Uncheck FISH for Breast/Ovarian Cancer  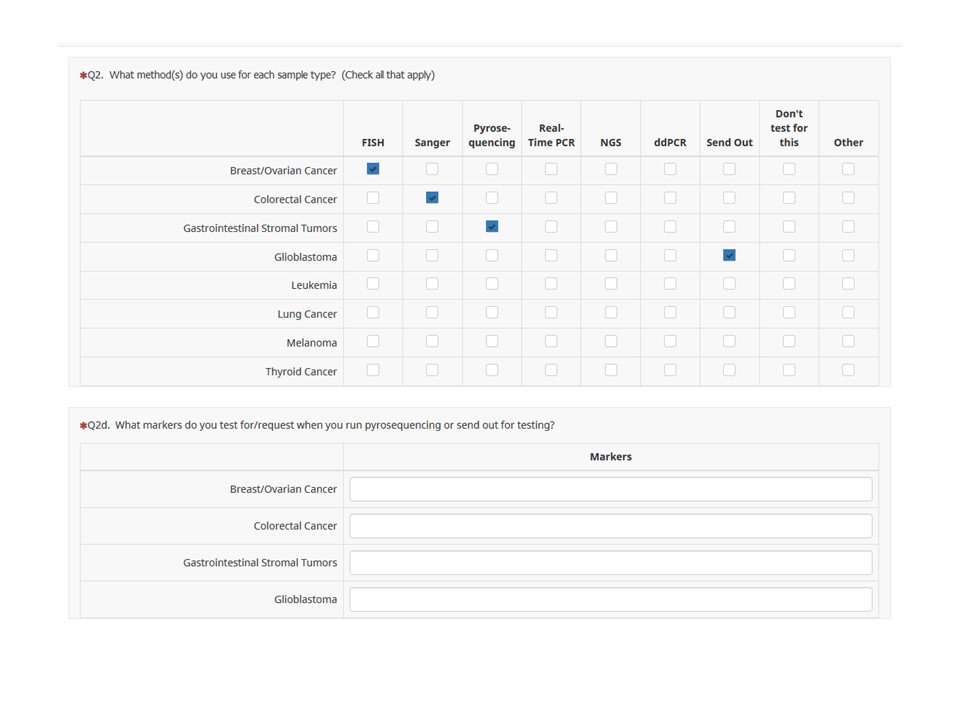point(373,170)
